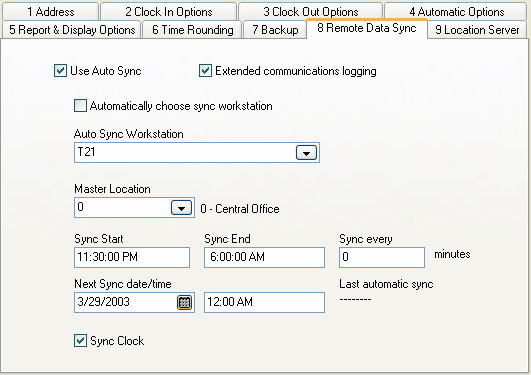This screenshot has height=375, width=531.
Task: Click the 'Last automatic sync' label
Action: [386, 284]
